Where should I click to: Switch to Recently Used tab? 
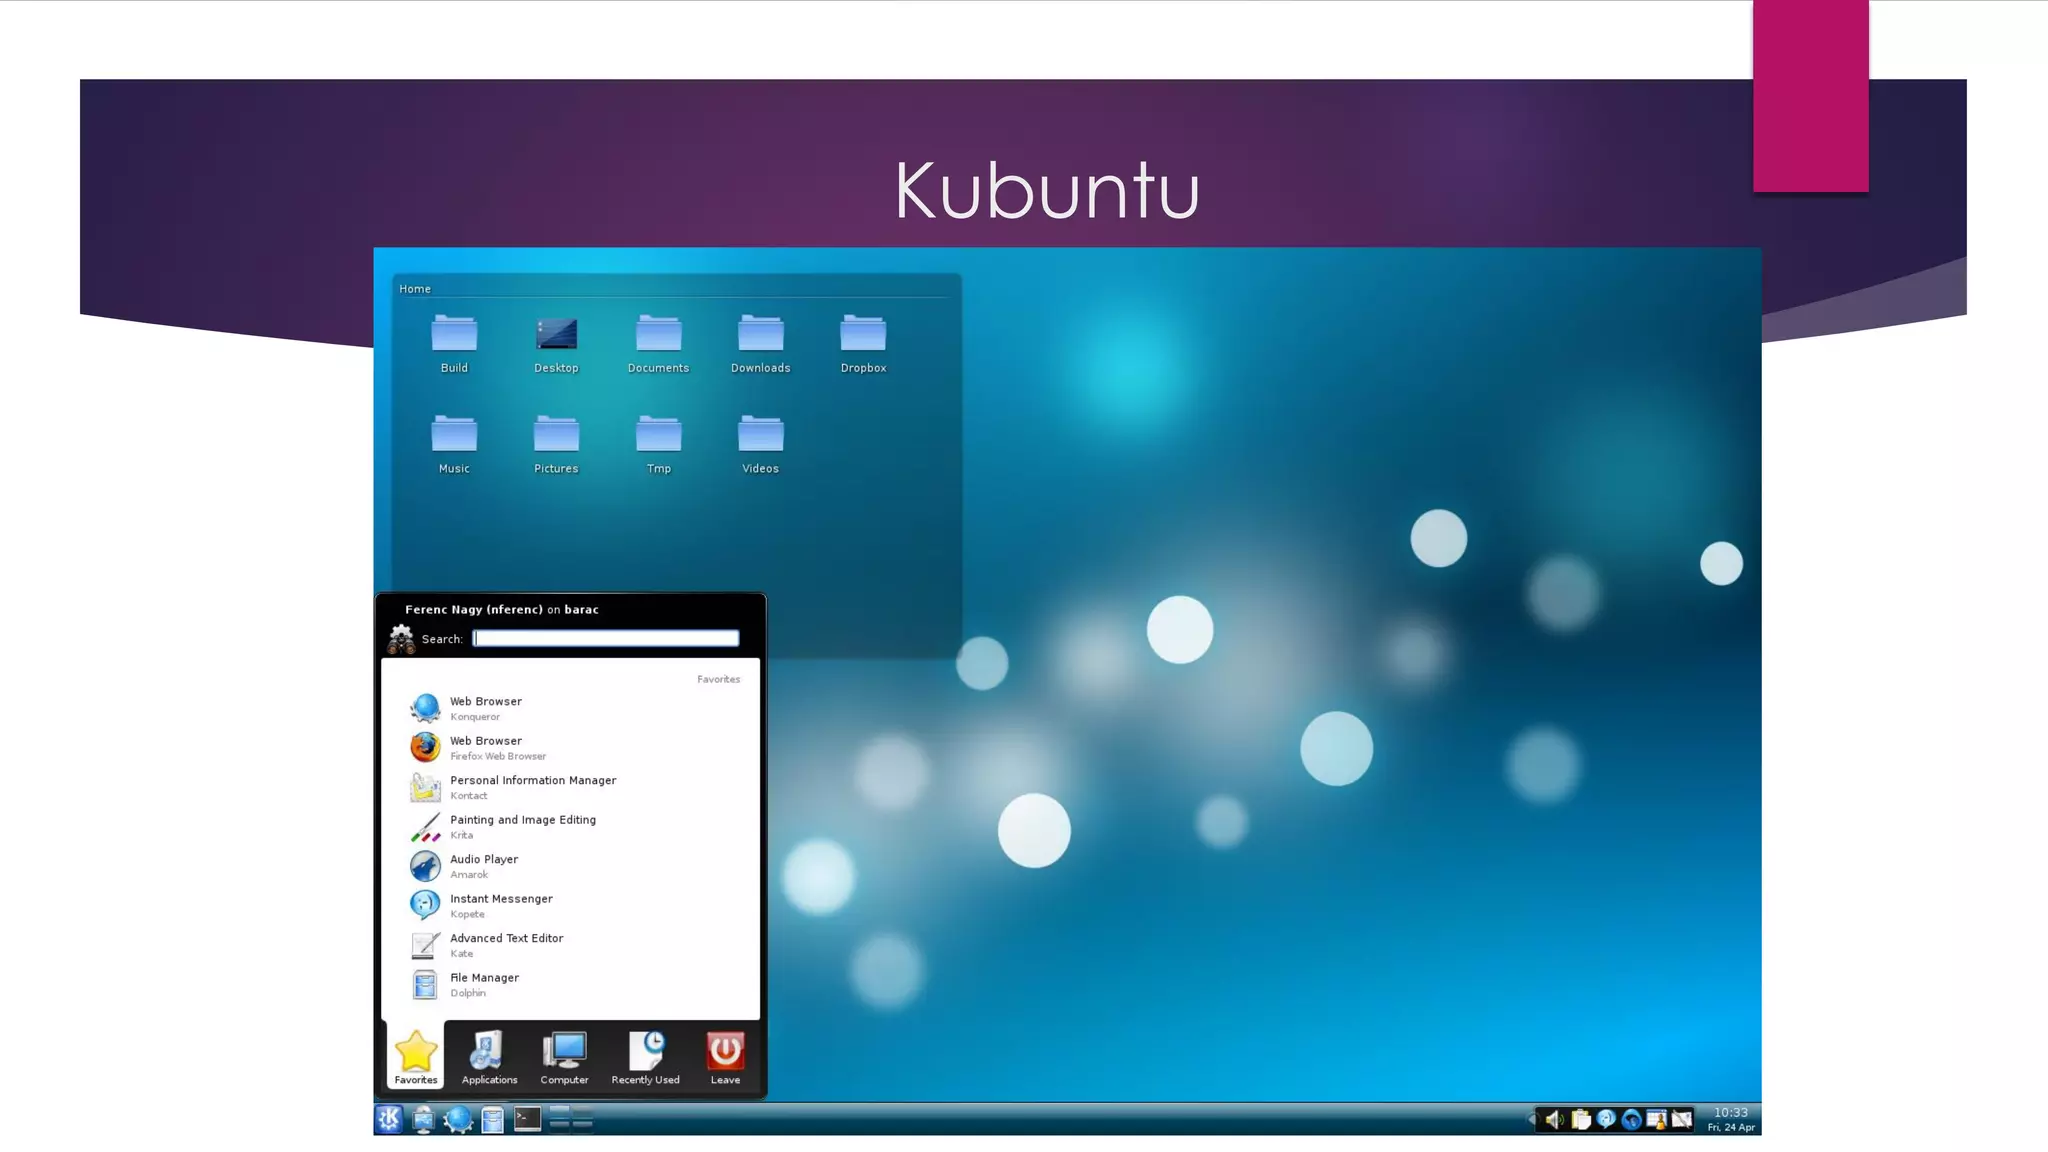click(645, 1056)
